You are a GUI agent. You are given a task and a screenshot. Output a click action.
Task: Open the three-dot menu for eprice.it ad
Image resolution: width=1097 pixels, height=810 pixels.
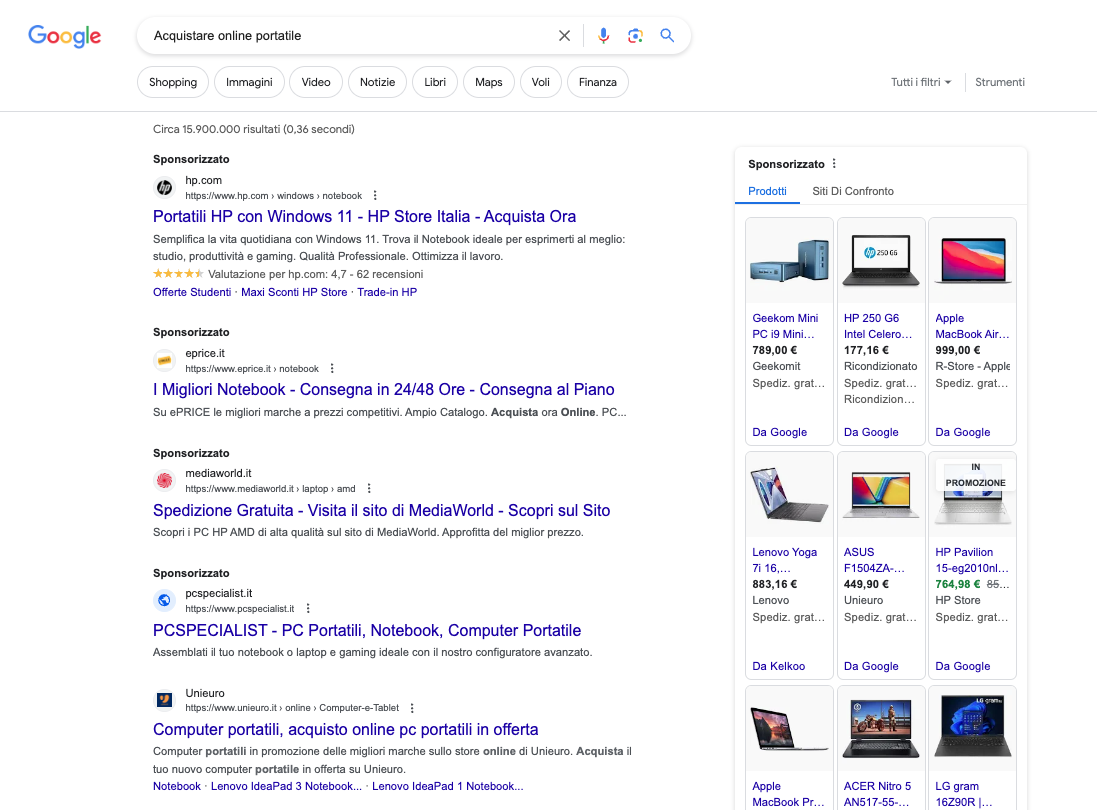[332, 369]
